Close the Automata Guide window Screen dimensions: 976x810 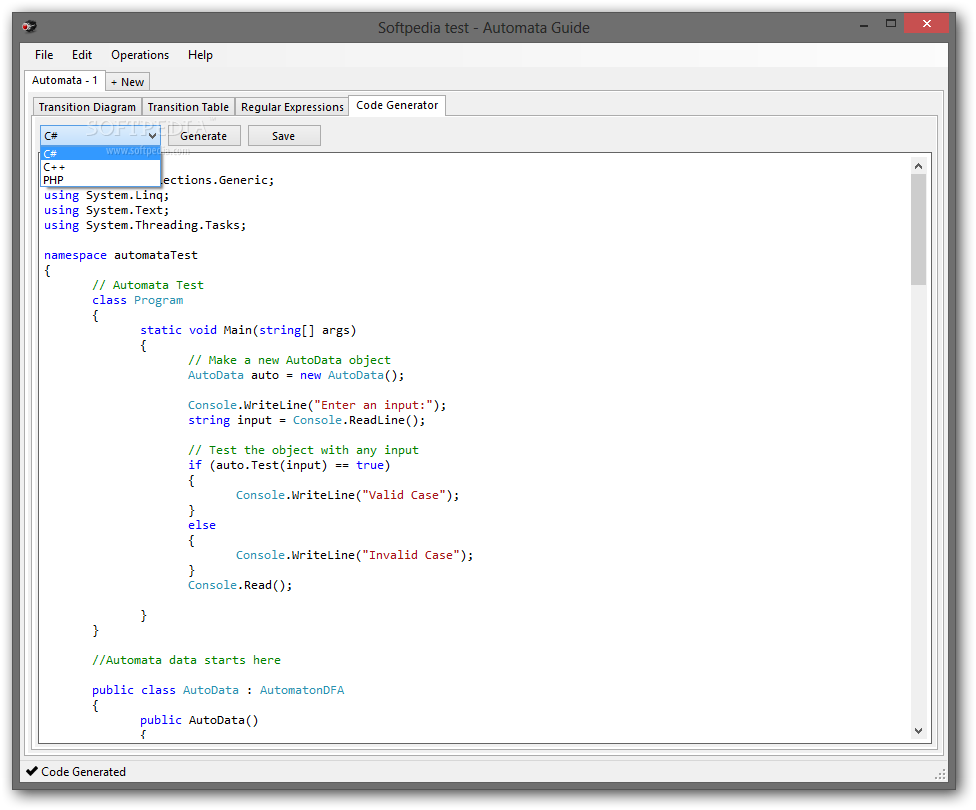(927, 24)
